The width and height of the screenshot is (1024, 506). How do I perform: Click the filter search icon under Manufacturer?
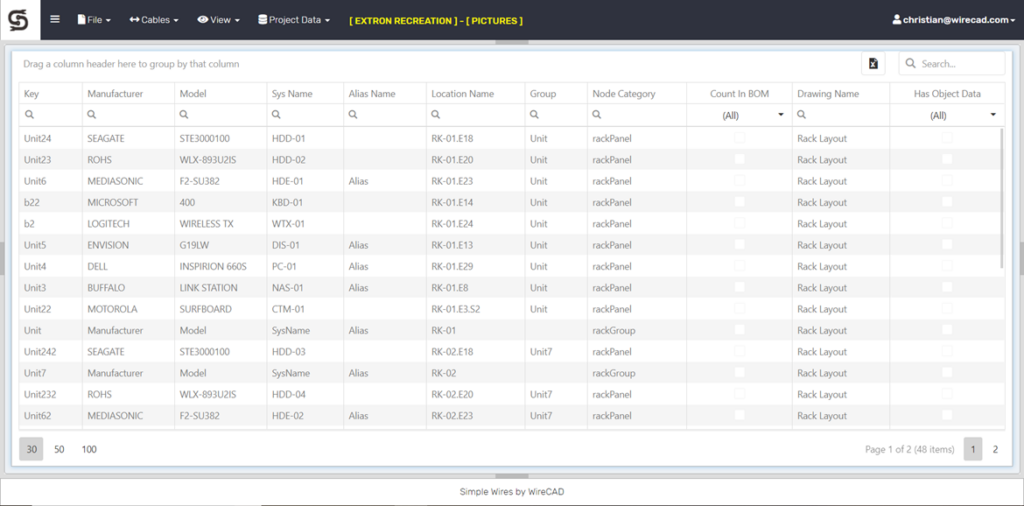[93, 115]
